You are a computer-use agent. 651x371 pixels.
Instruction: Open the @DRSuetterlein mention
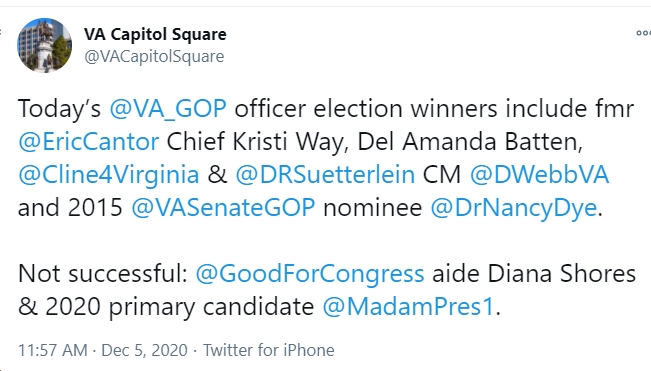tap(325, 174)
